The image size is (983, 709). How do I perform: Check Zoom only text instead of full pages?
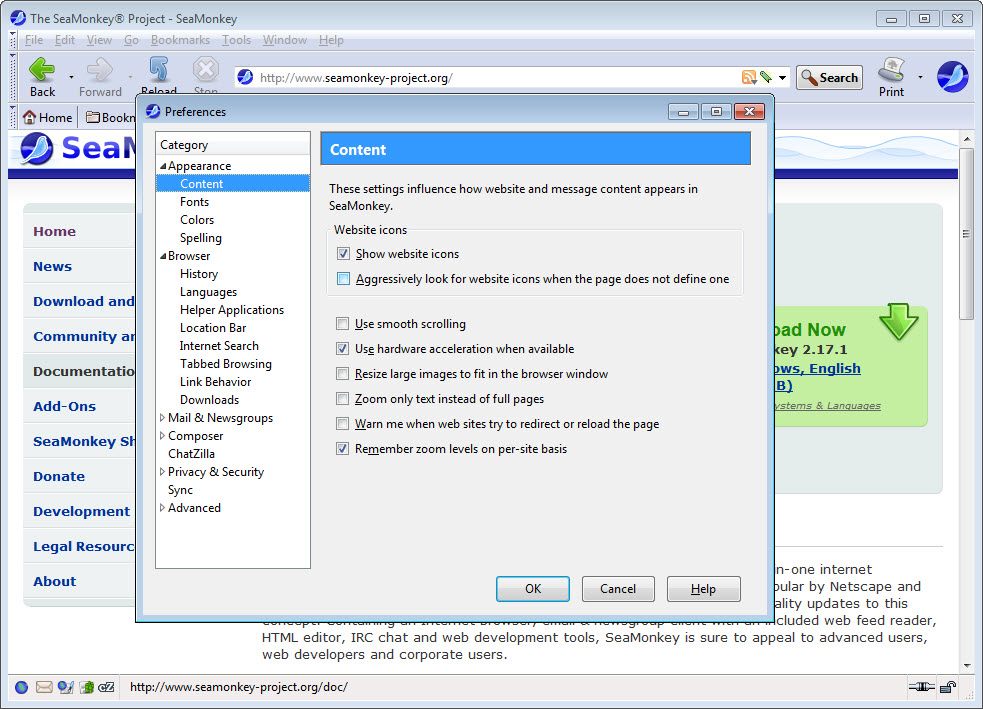(342, 399)
